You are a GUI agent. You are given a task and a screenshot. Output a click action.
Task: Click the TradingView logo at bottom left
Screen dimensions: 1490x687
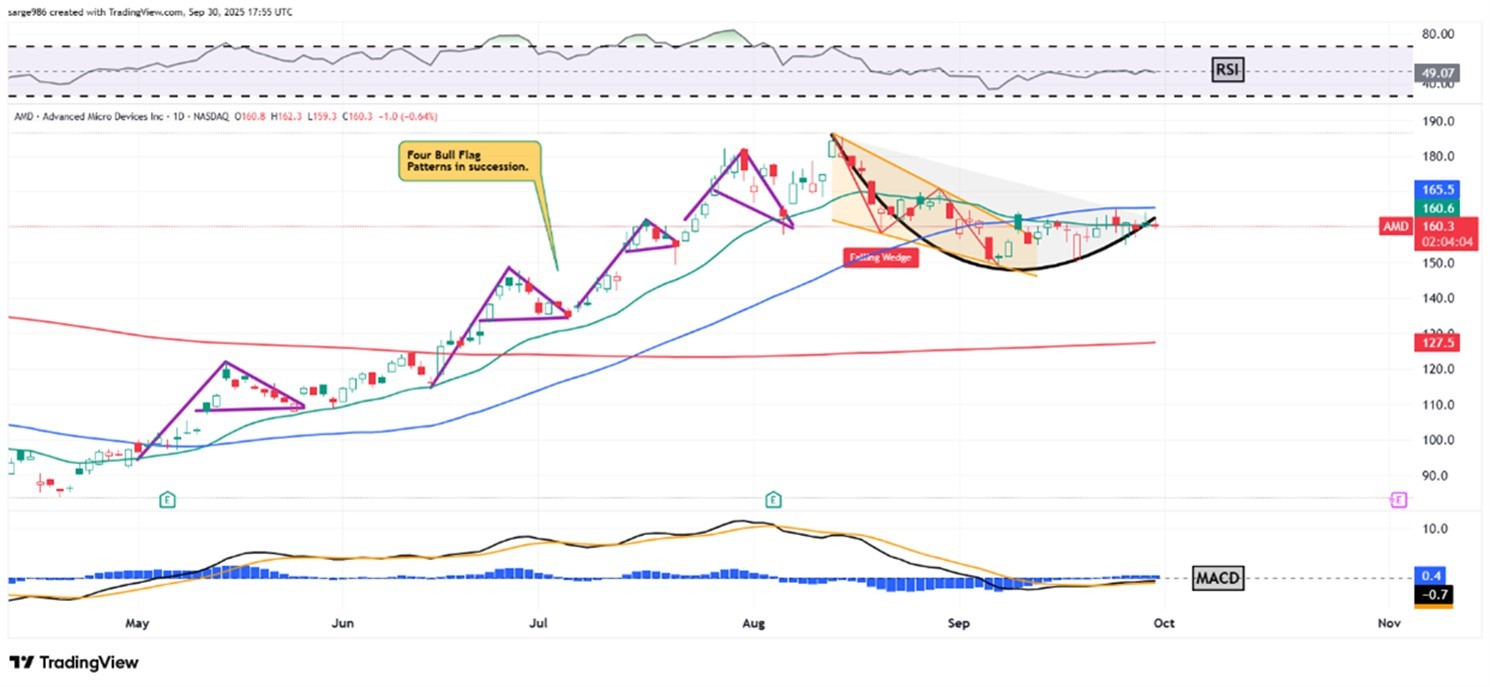(x=73, y=662)
